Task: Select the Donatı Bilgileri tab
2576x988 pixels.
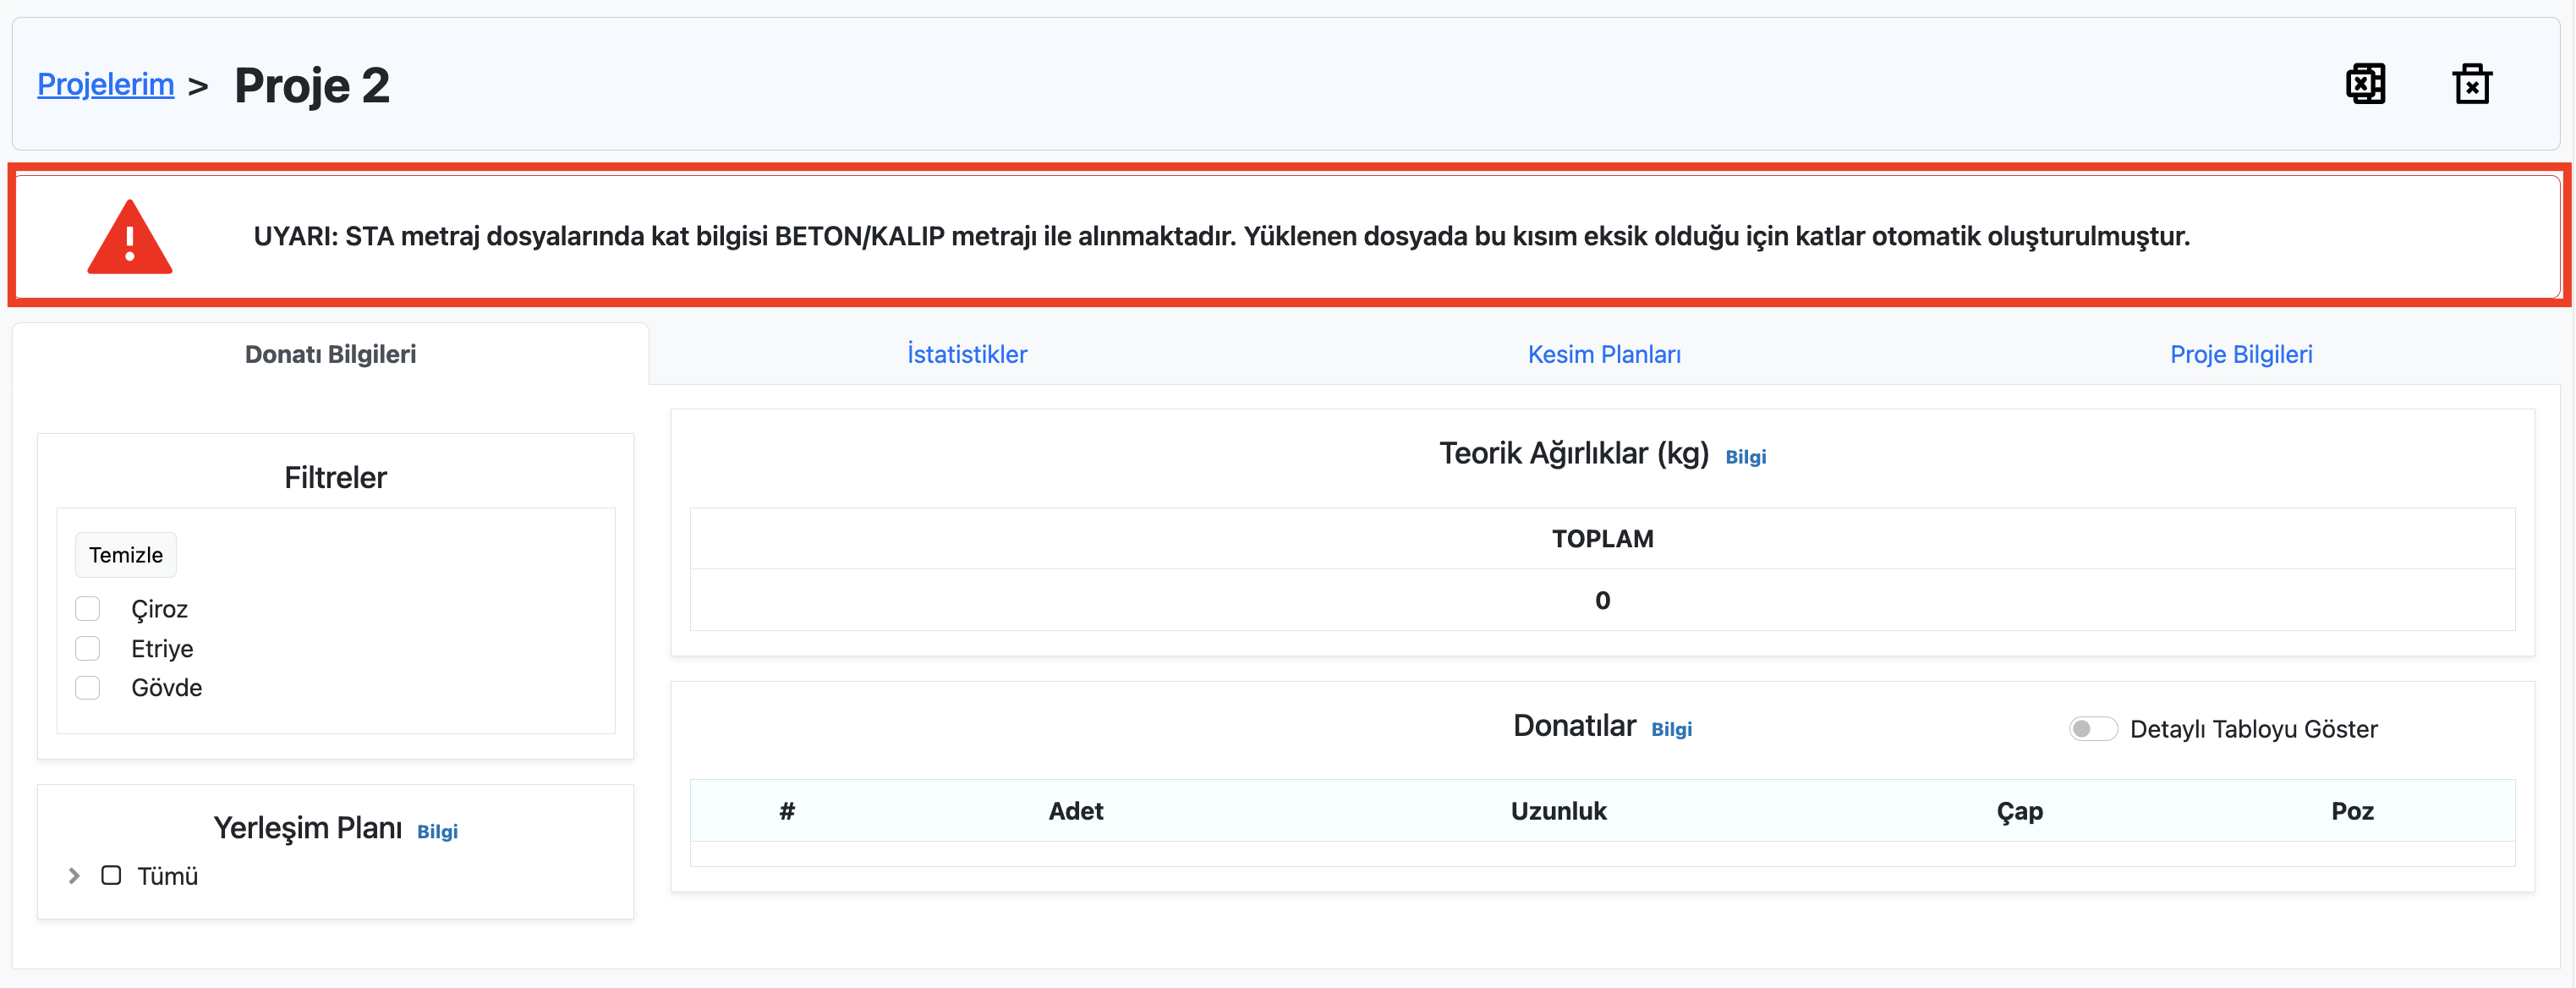Action: pos(330,354)
